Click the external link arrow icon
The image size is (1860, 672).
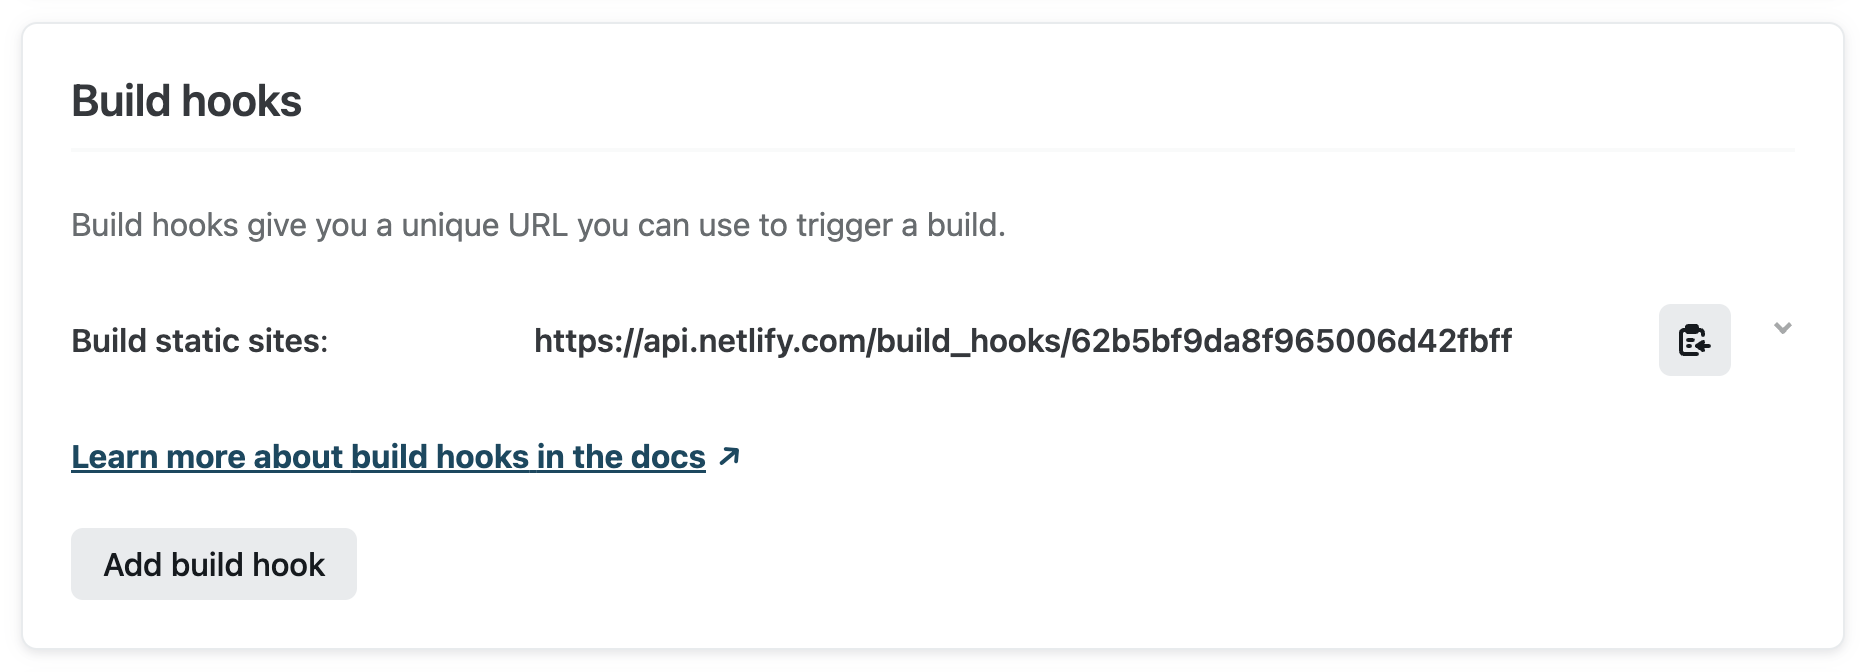pos(730,456)
